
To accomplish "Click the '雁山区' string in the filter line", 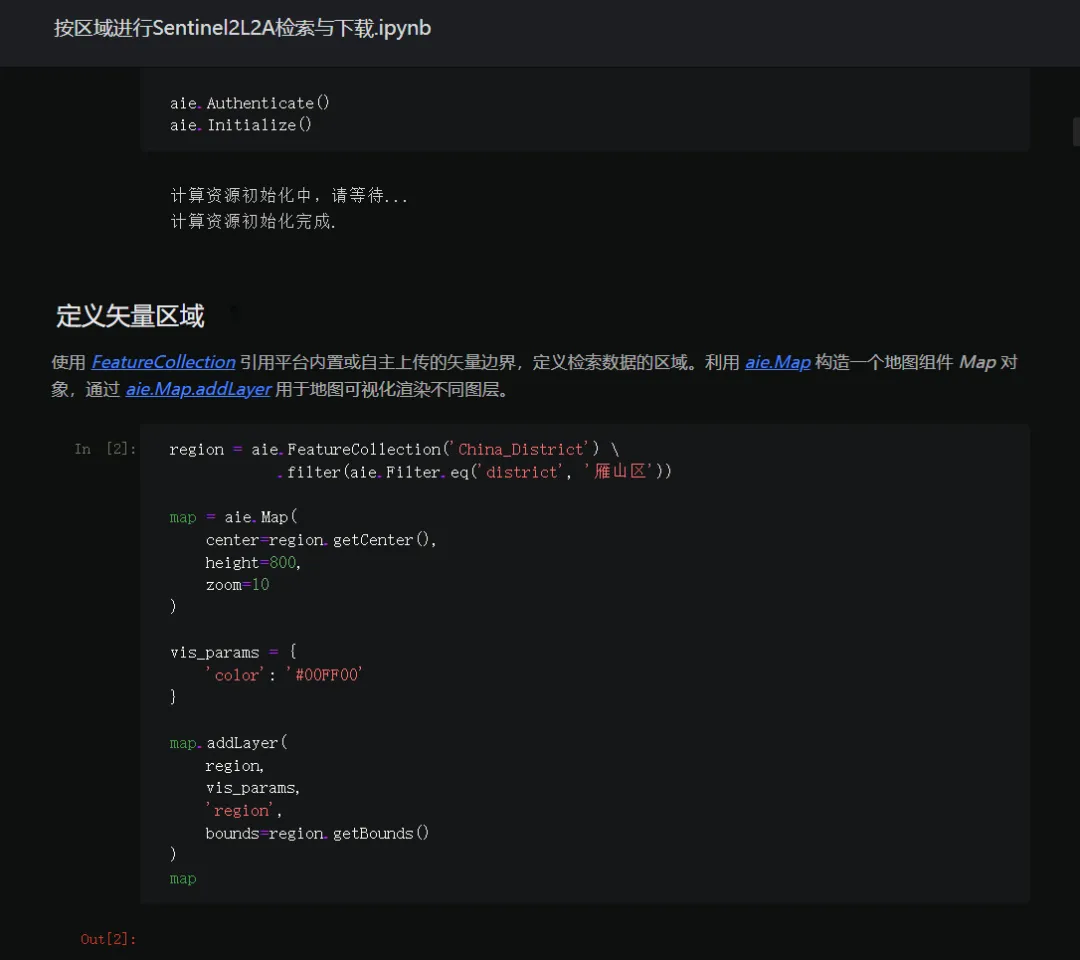I will (x=619, y=472).
